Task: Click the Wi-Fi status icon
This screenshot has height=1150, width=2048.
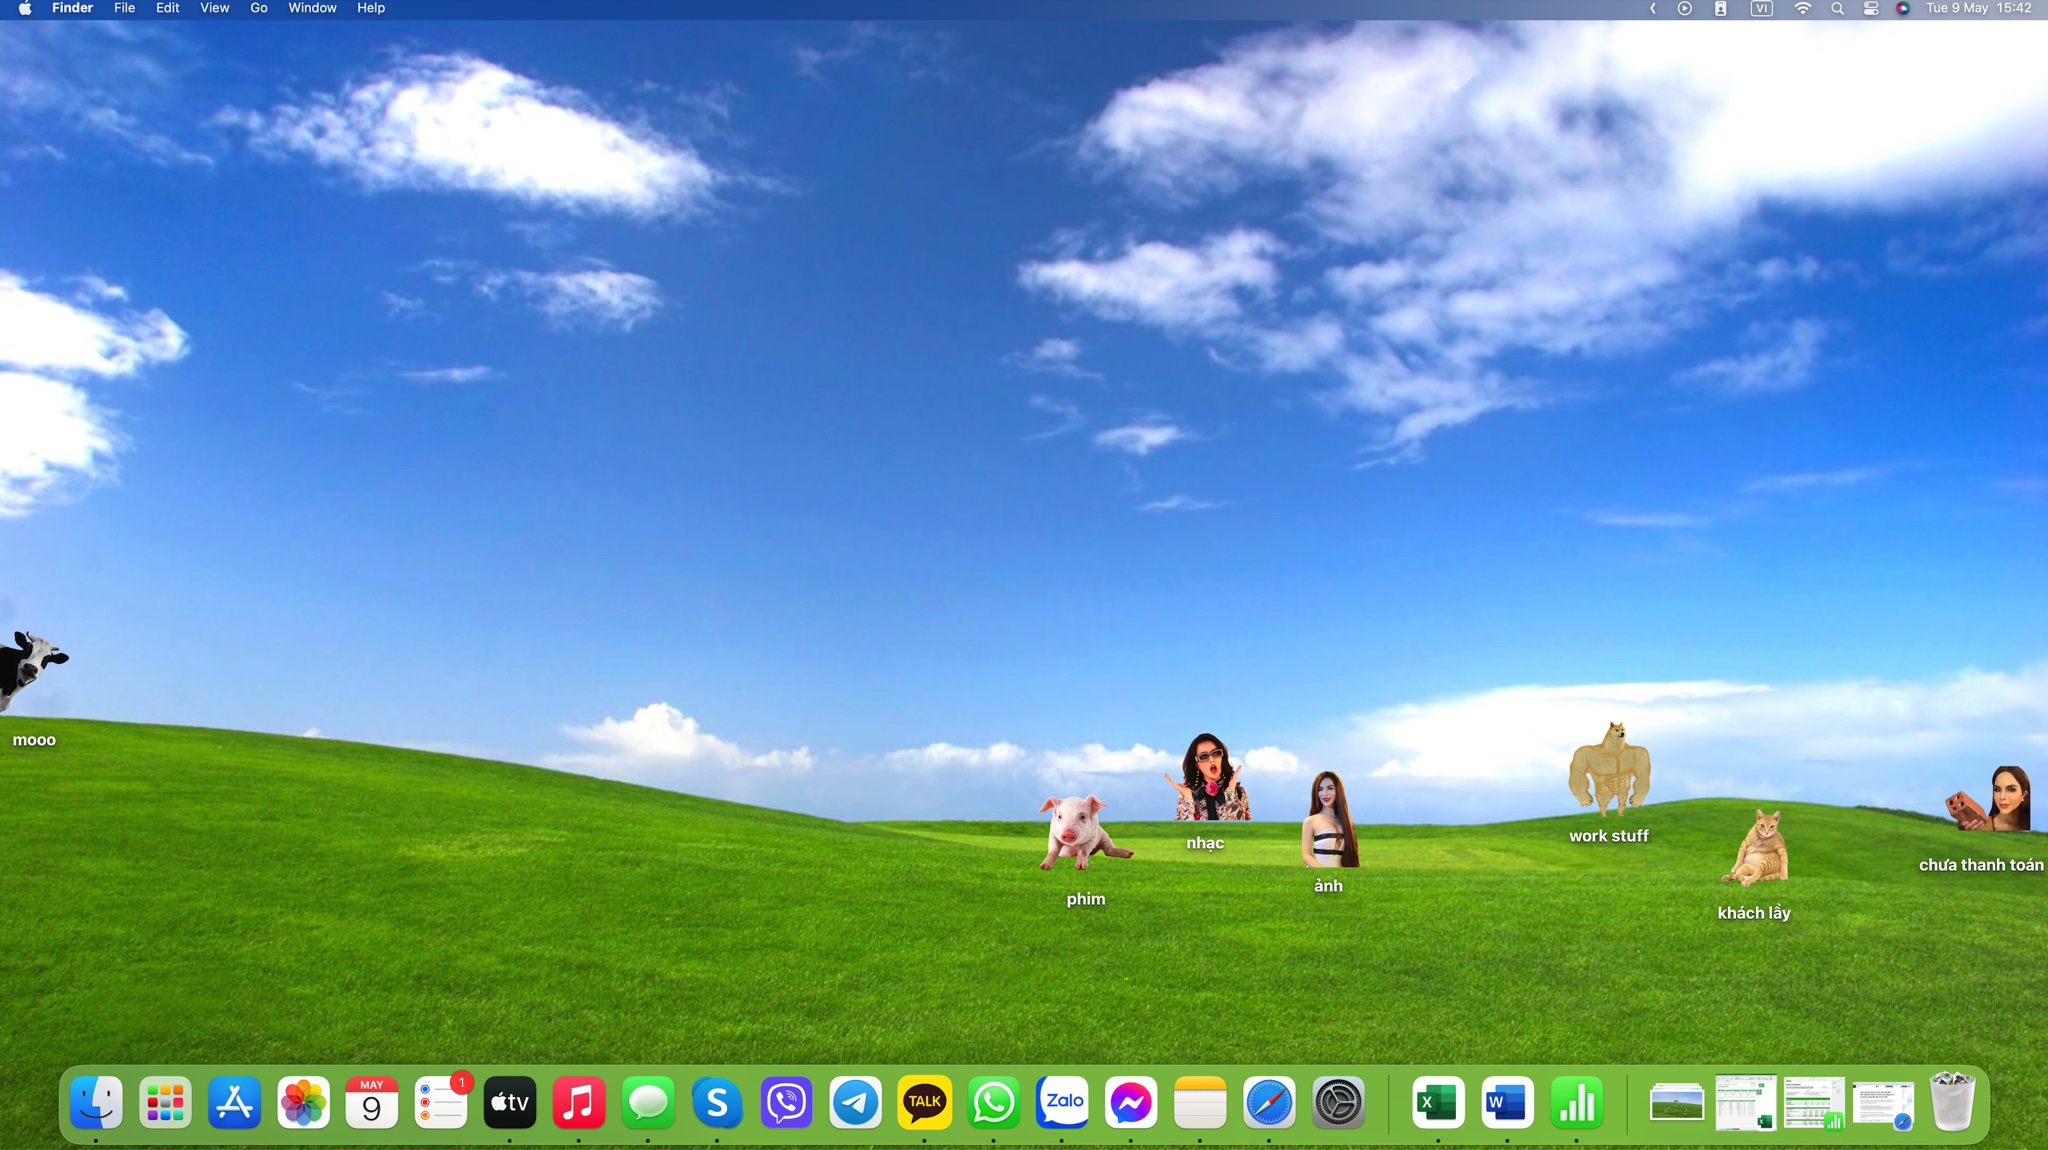Action: [1802, 8]
